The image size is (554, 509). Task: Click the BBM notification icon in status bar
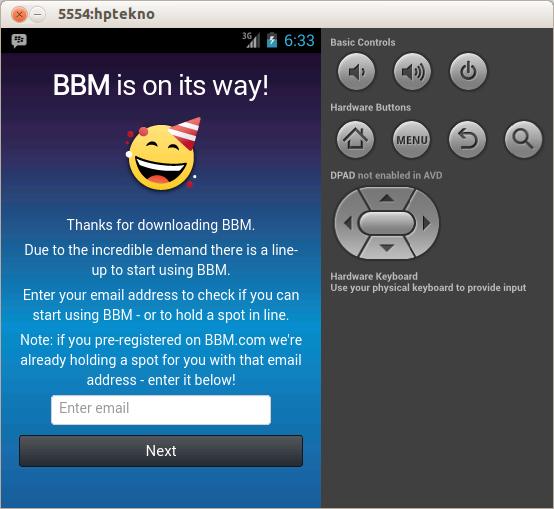click(19, 41)
